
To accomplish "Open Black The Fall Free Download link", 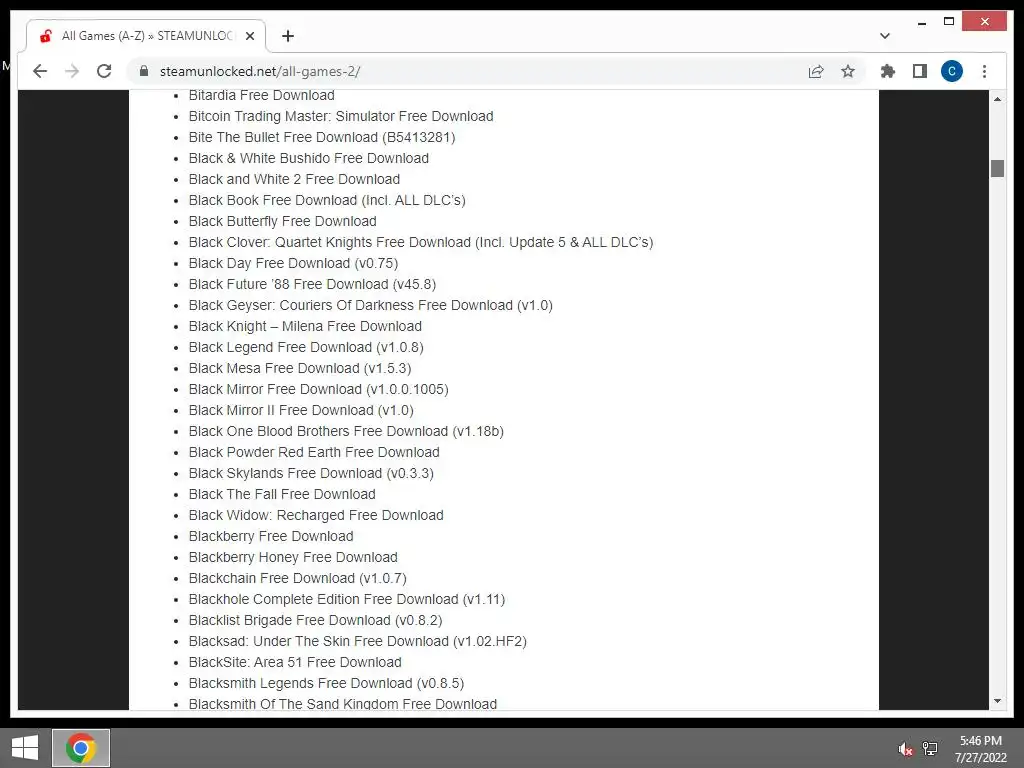I will point(282,494).
